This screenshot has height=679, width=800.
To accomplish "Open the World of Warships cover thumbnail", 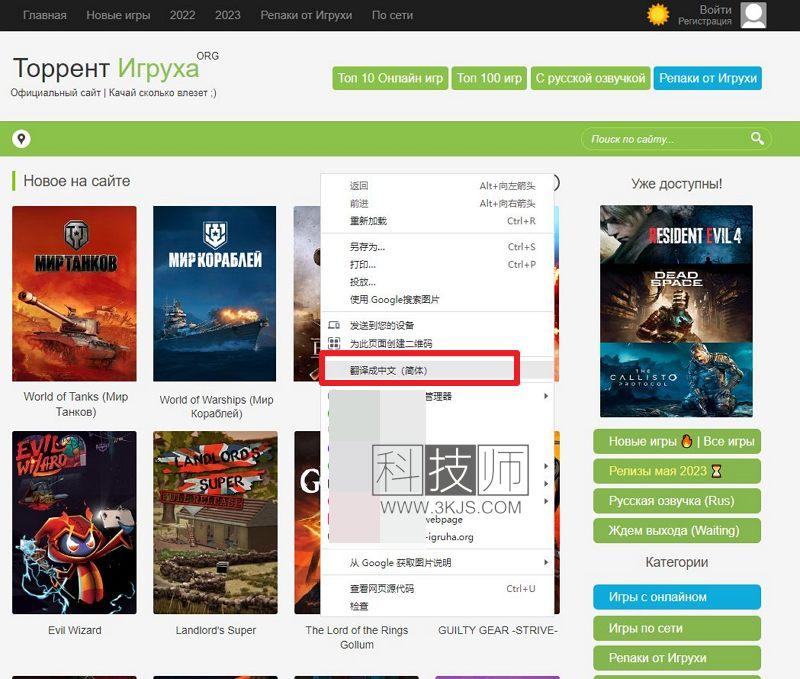I will pyautogui.click(x=214, y=293).
